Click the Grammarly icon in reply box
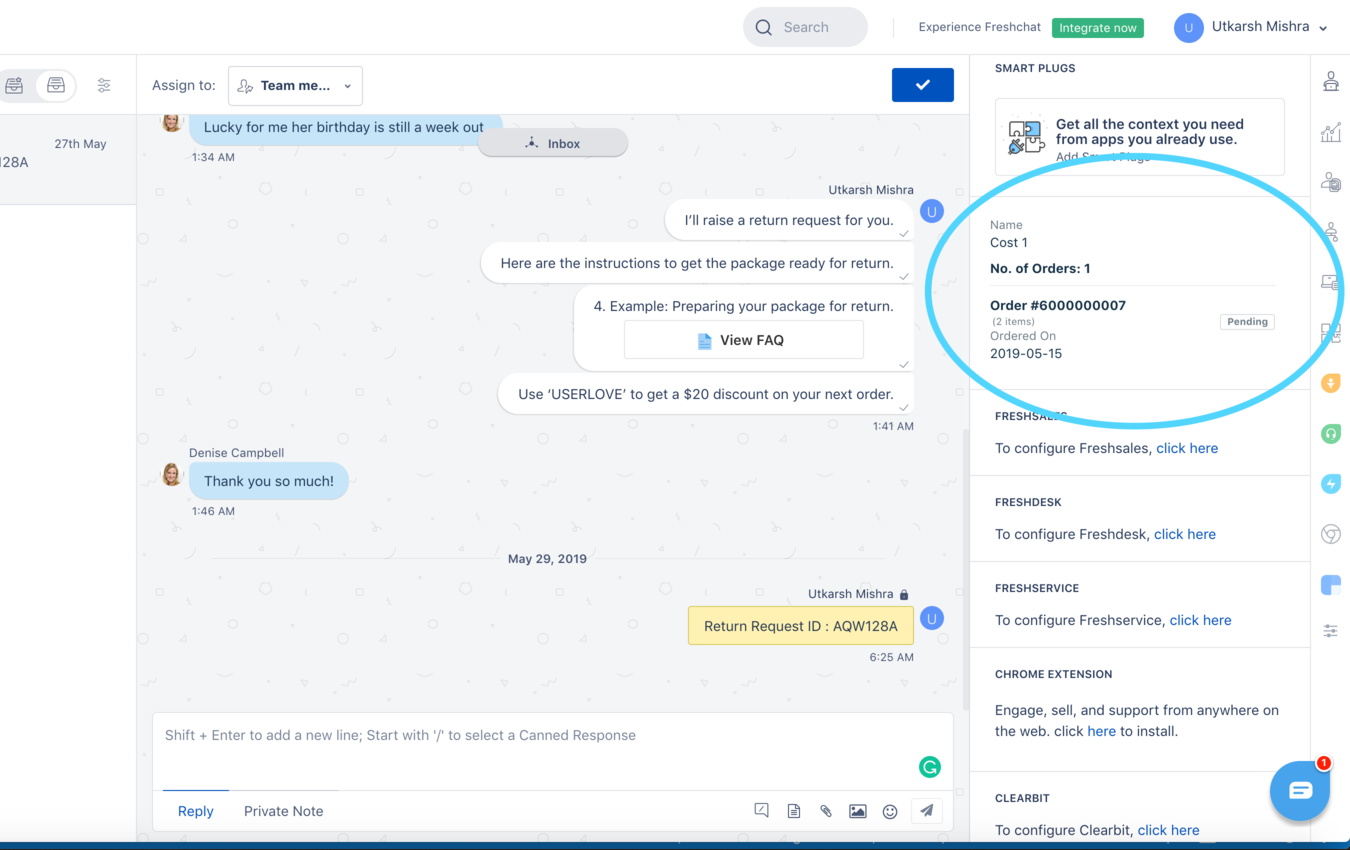 click(x=929, y=767)
